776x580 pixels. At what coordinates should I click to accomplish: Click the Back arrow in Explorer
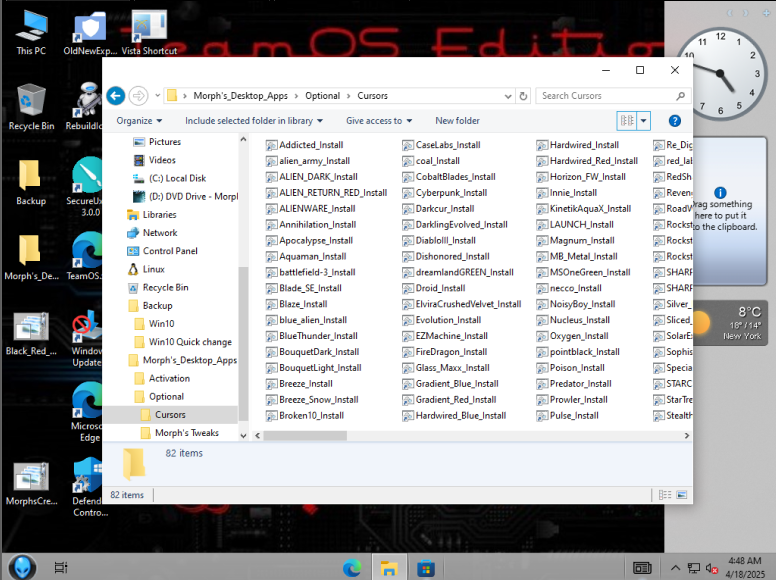point(116,96)
